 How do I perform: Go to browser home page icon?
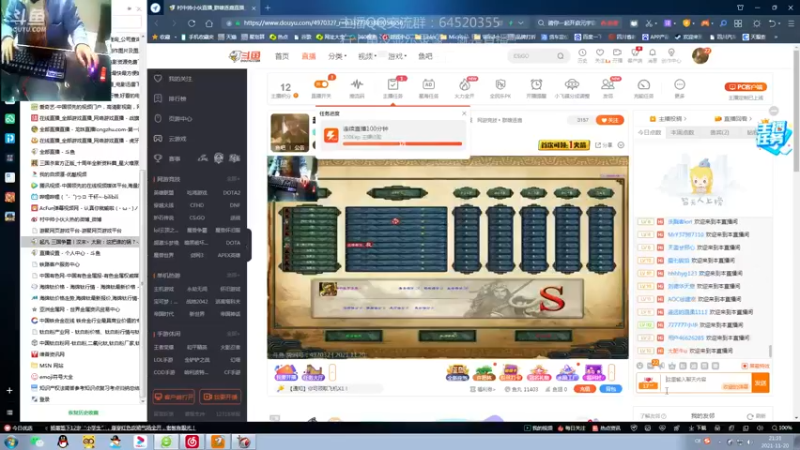(209, 23)
